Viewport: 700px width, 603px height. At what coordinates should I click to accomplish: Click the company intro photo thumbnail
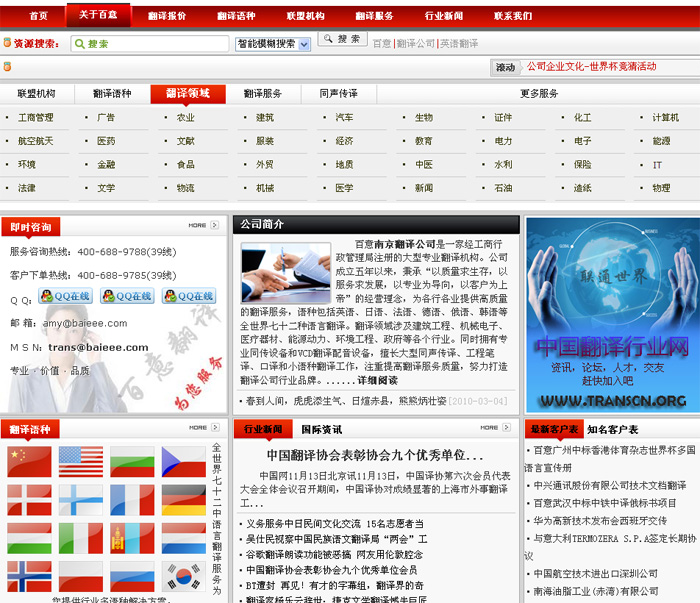(286, 273)
